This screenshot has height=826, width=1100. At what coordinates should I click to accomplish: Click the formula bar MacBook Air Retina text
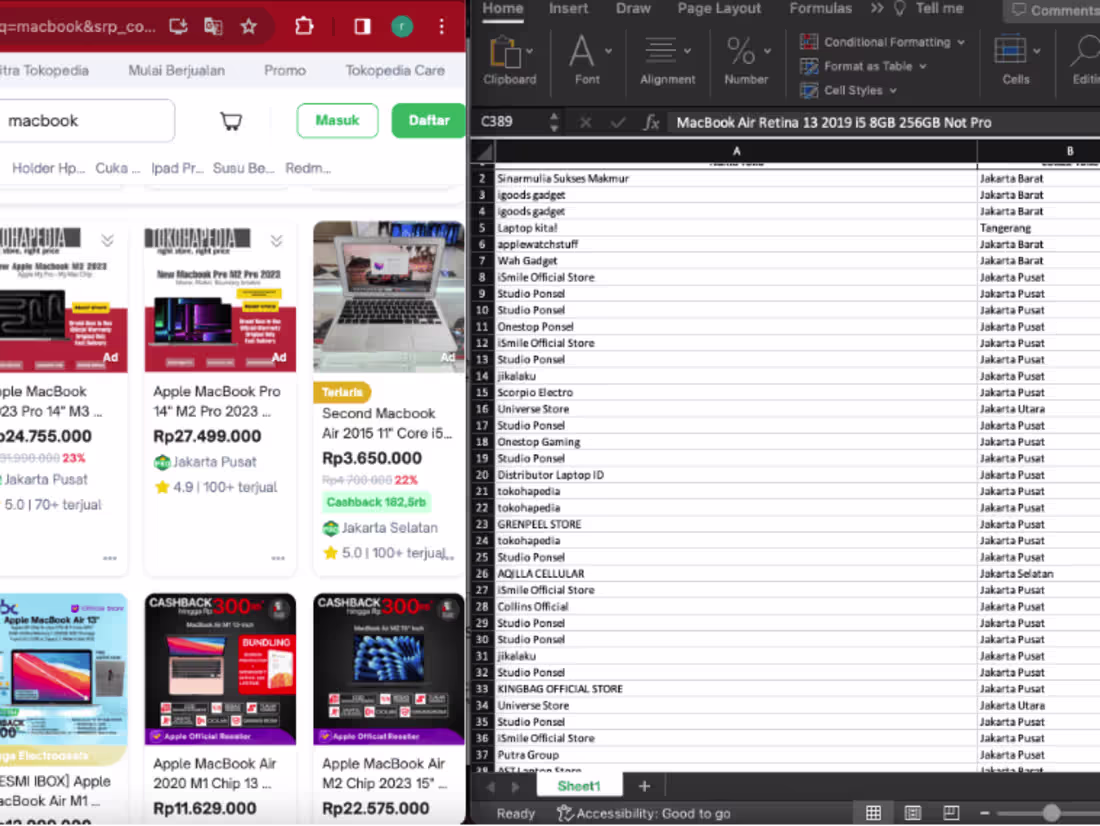(833, 123)
